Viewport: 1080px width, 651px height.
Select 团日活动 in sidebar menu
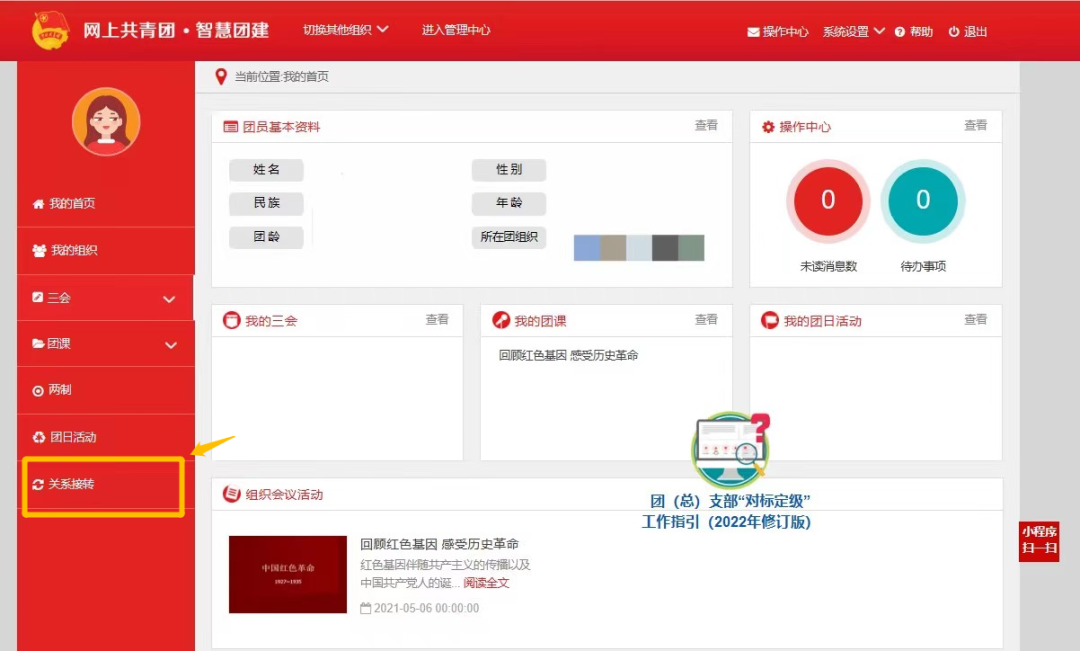click(x=72, y=438)
